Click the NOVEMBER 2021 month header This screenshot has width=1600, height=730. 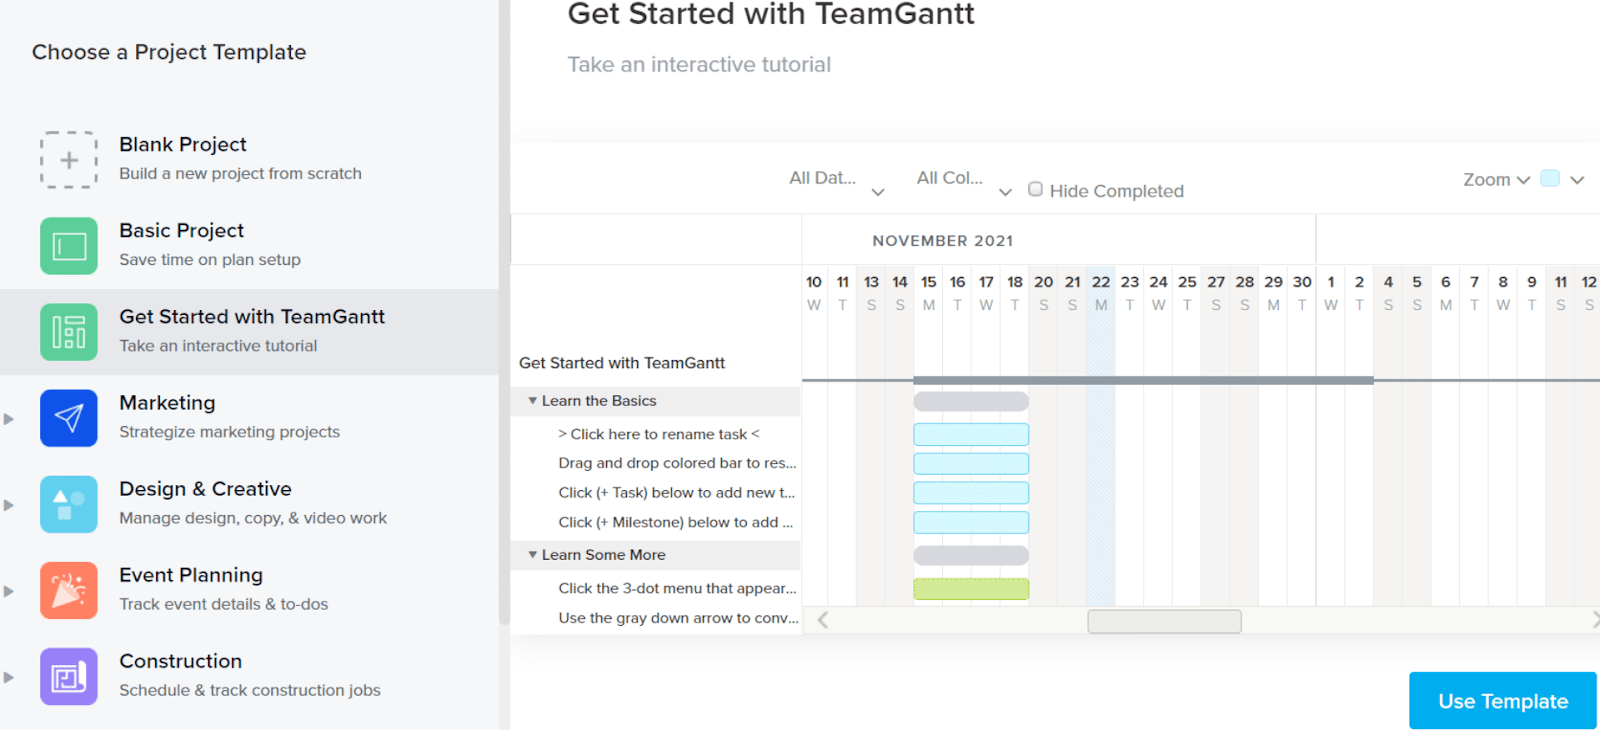pos(942,241)
